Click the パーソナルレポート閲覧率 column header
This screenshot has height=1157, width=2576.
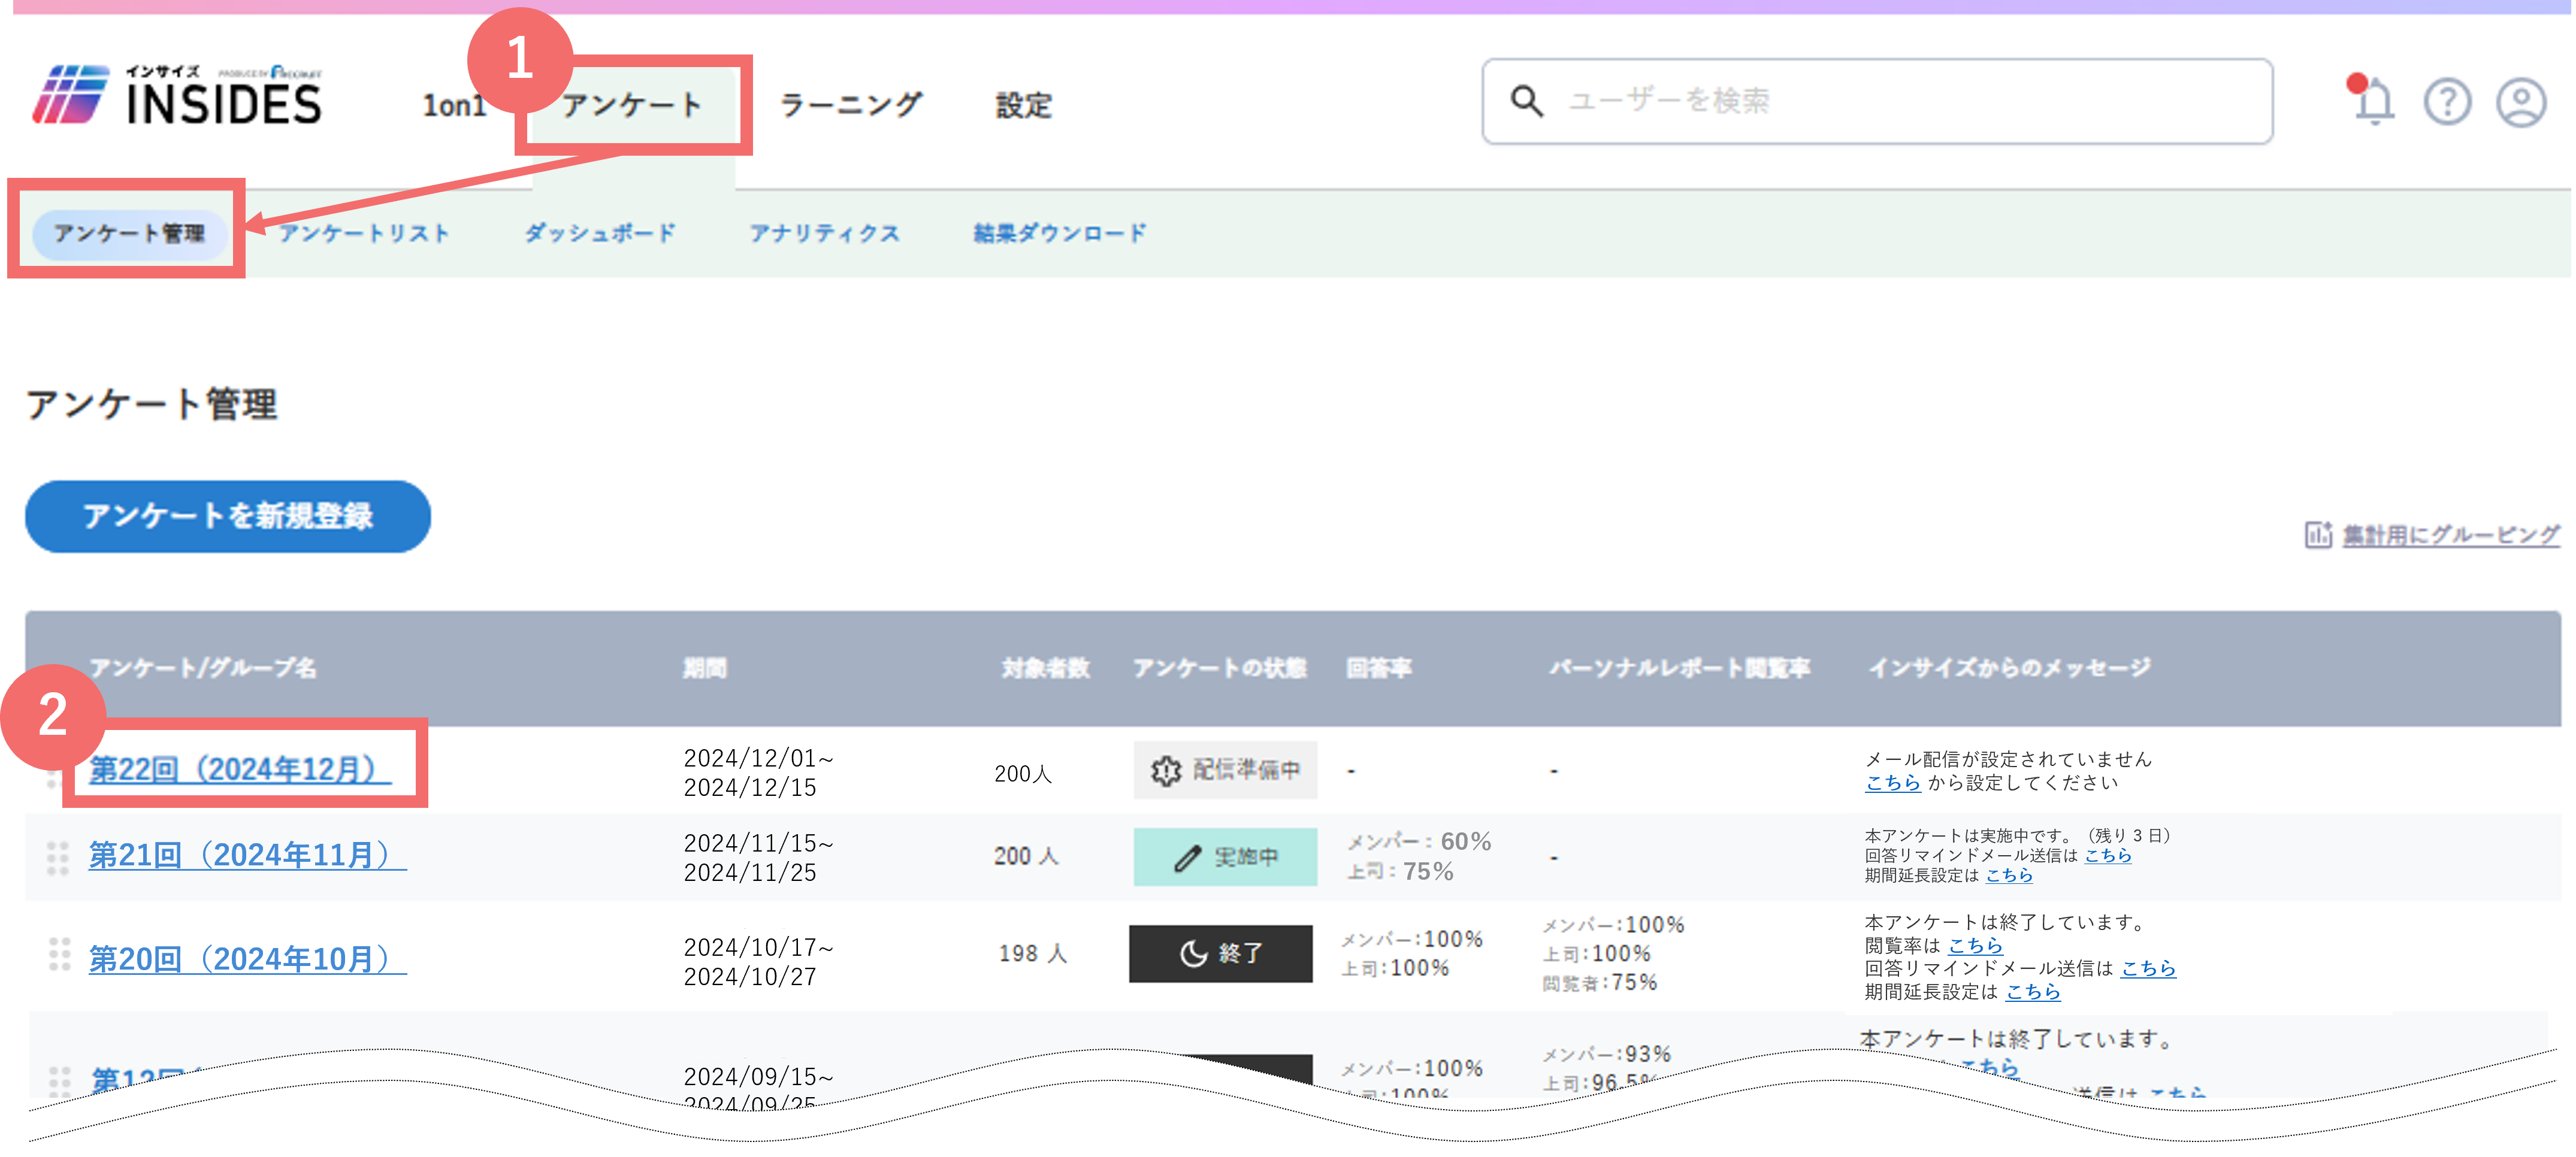(1679, 668)
